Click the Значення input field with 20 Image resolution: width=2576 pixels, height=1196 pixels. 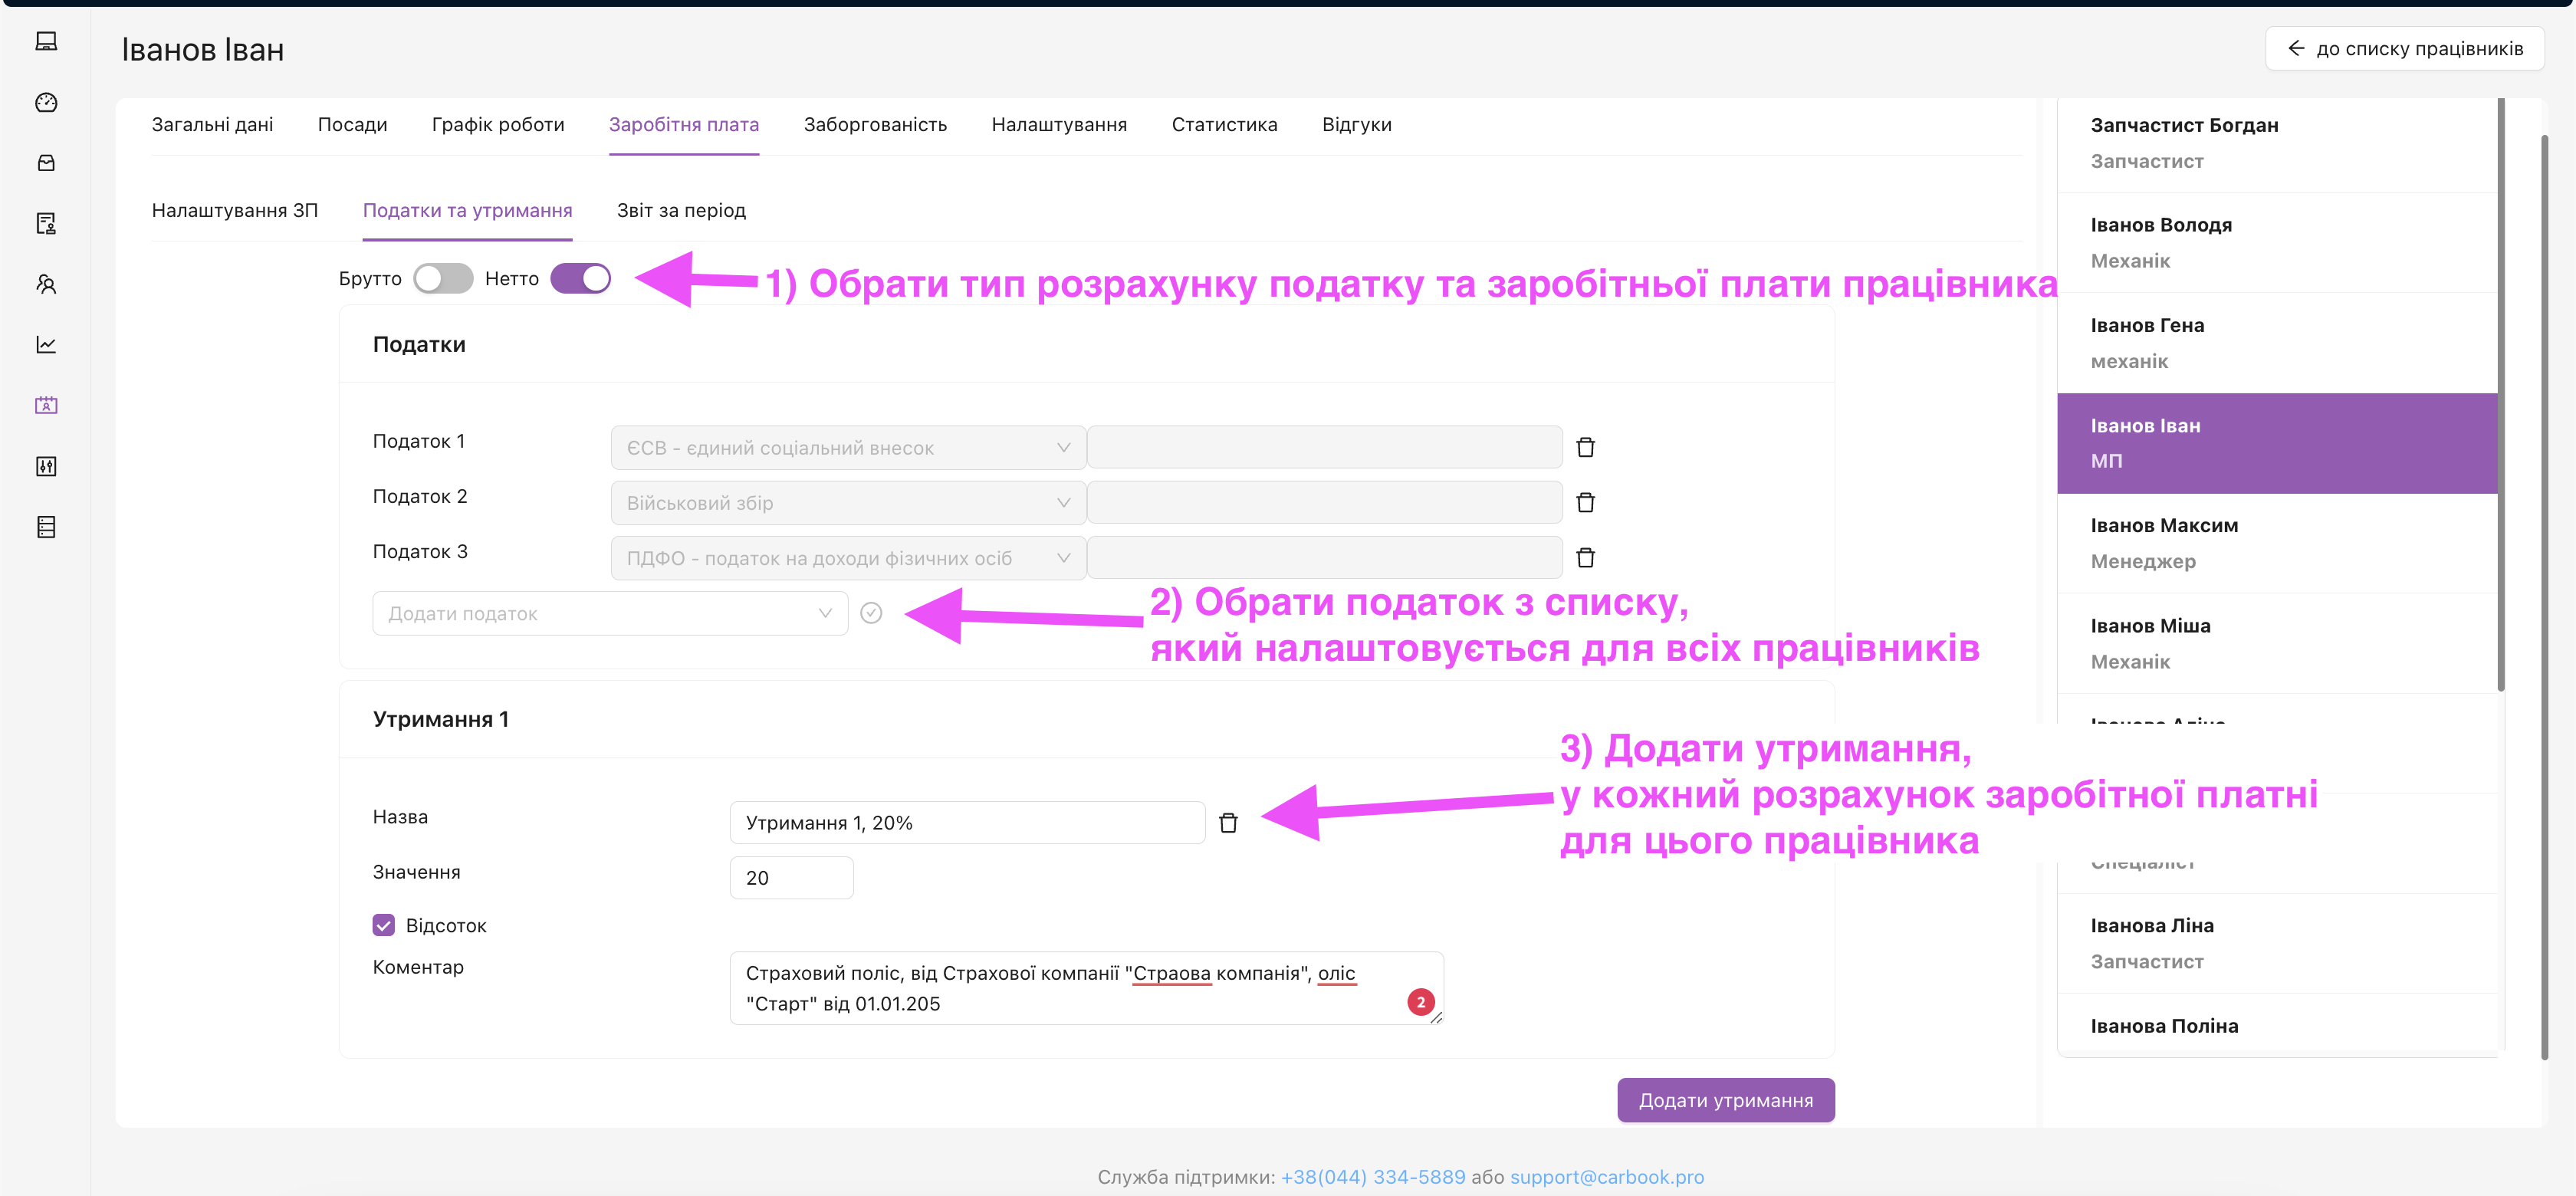pos(791,878)
